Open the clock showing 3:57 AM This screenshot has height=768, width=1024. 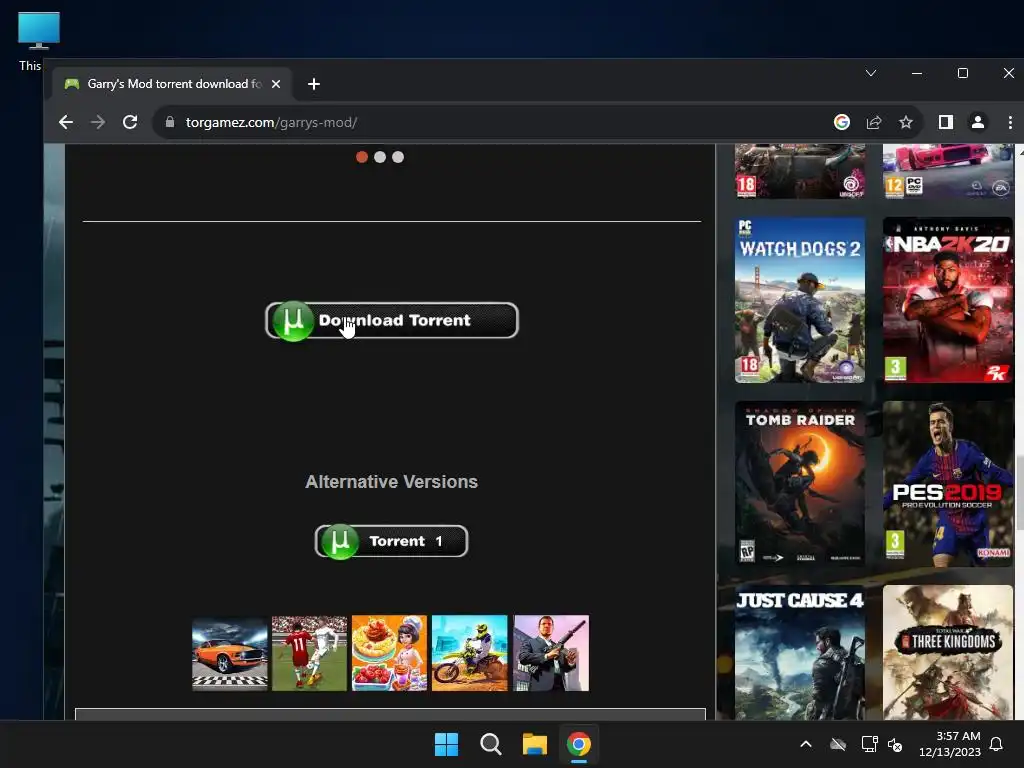[950, 744]
